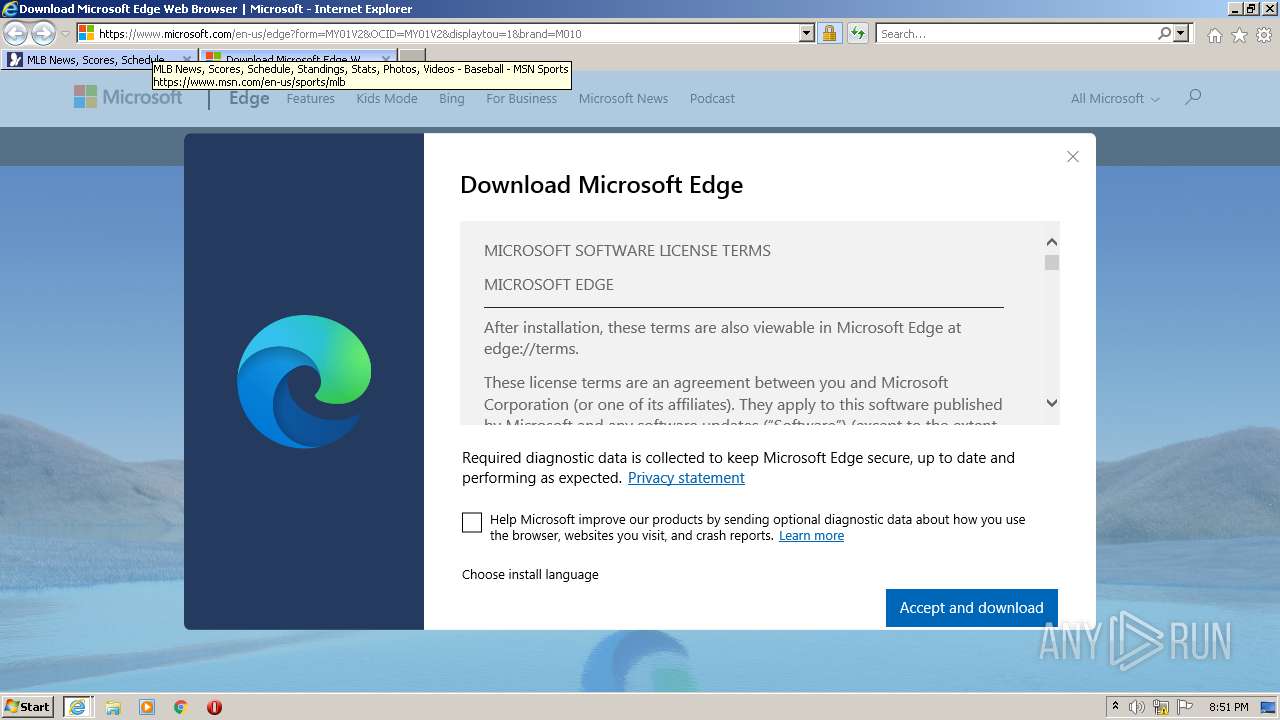Open For Business navigation link
Image resolution: width=1280 pixels, height=720 pixels.
[x=521, y=98]
